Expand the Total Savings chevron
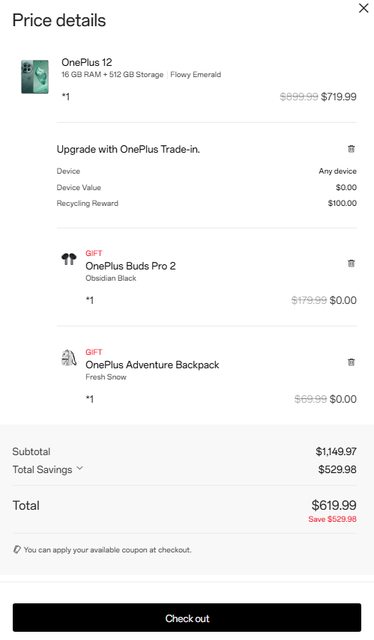The image size is (374, 640). (80, 468)
